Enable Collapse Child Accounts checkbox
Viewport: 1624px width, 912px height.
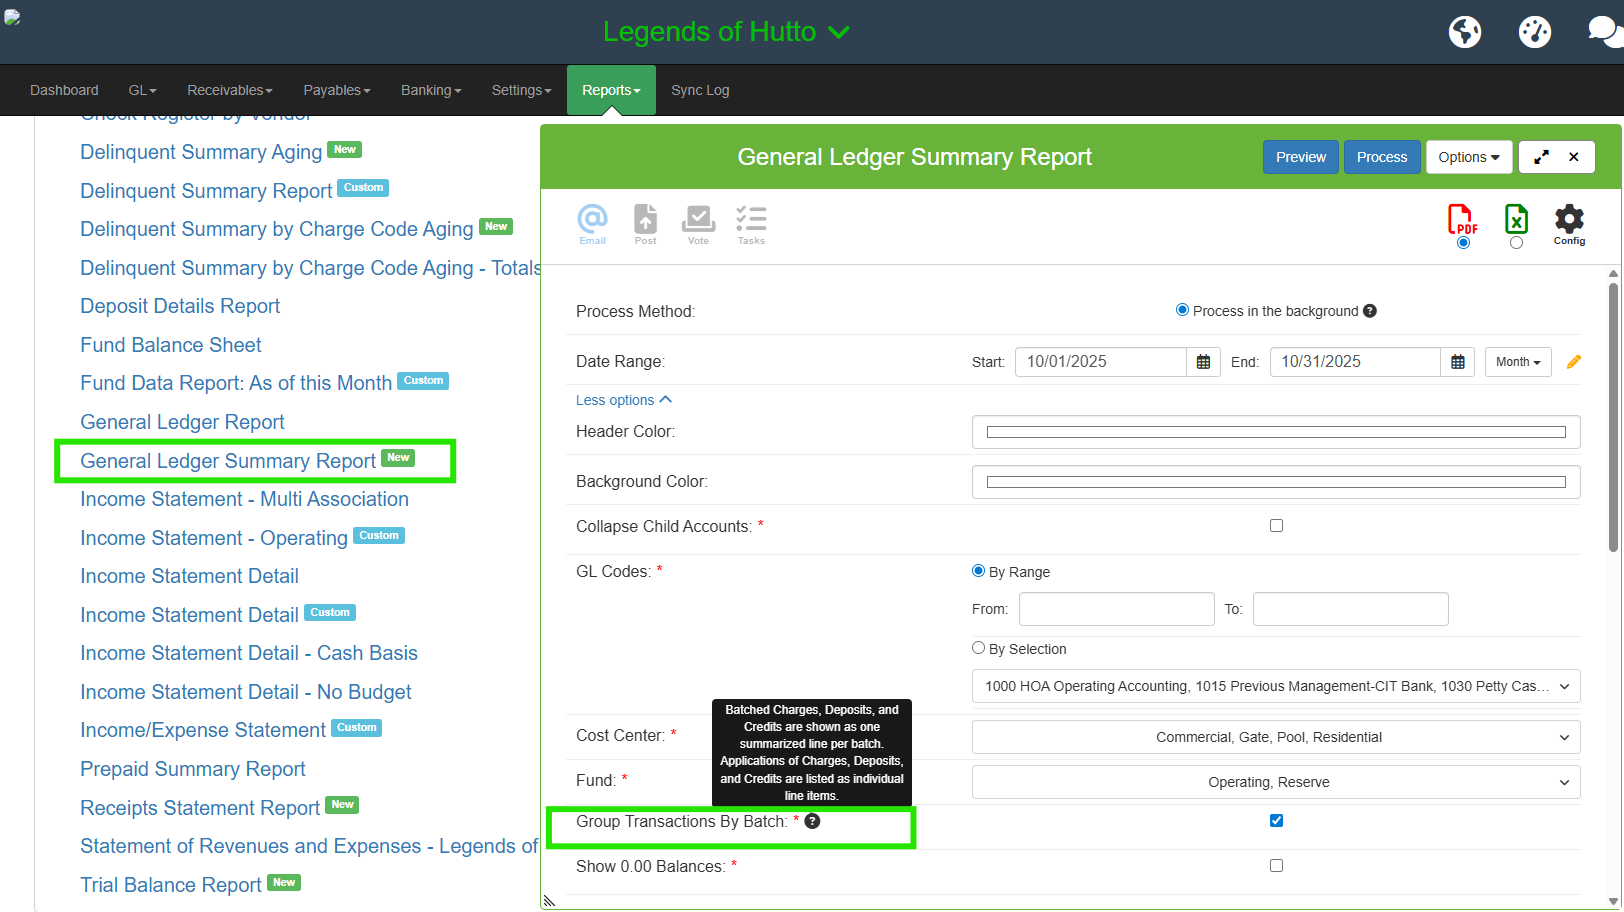(x=1276, y=526)
